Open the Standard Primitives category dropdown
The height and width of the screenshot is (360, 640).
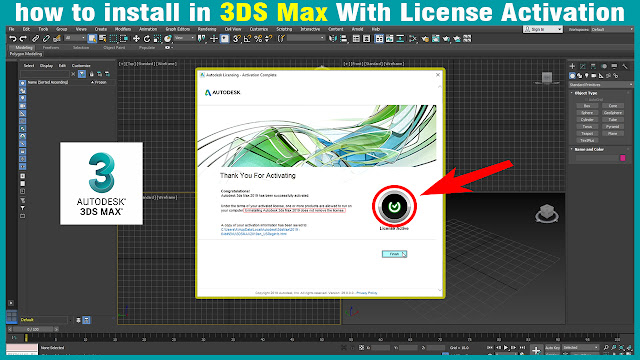click(x=601, y=84)
